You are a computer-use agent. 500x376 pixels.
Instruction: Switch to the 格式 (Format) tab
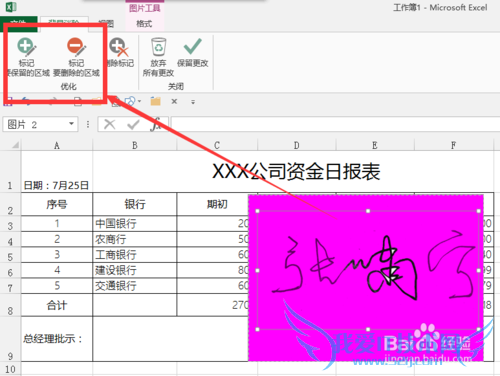(144, 24)
